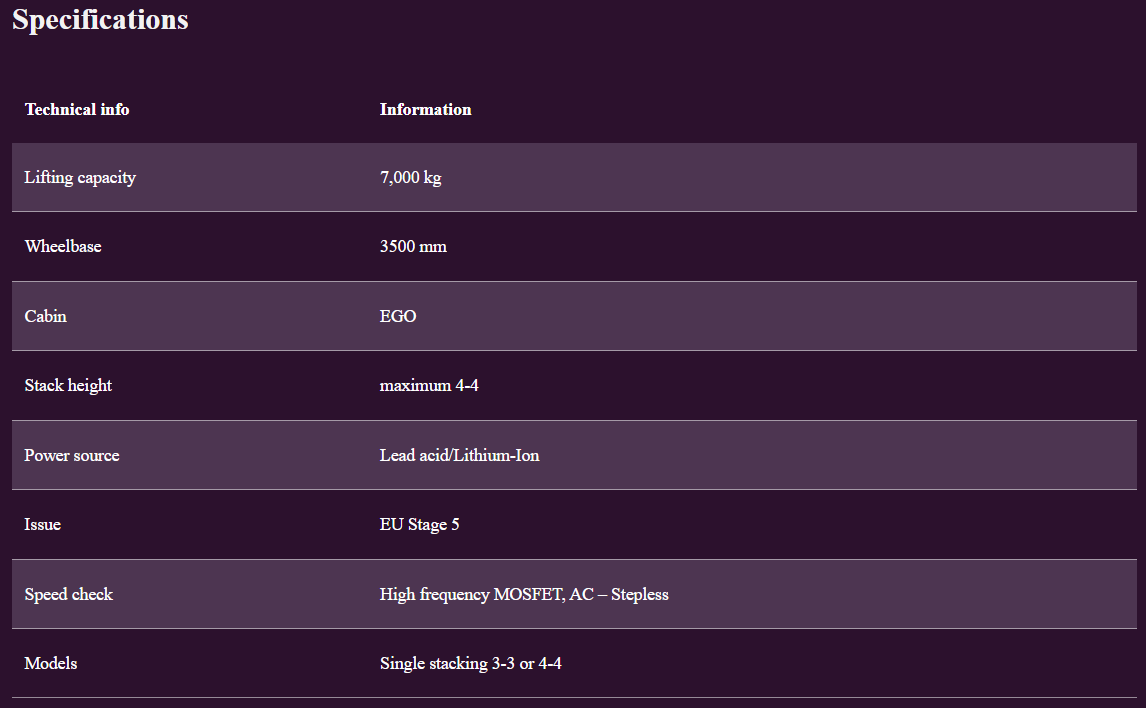1146x708 pixels.
Task: Click the Lead acid/Lithium-Ion value
Action: pyautogui.click(x=459, y=455)
